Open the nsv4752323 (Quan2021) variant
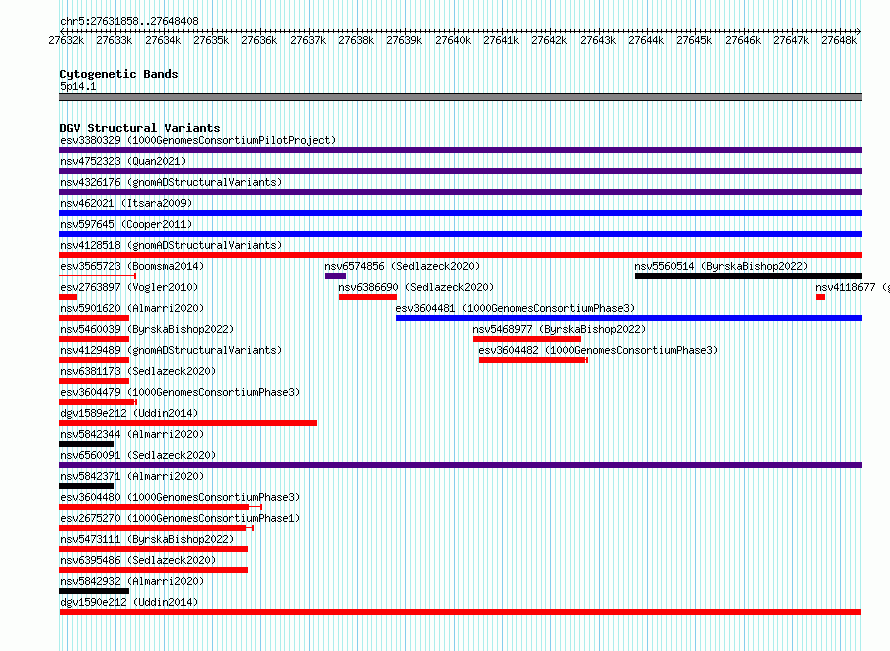890x651 pixels. 123,161
